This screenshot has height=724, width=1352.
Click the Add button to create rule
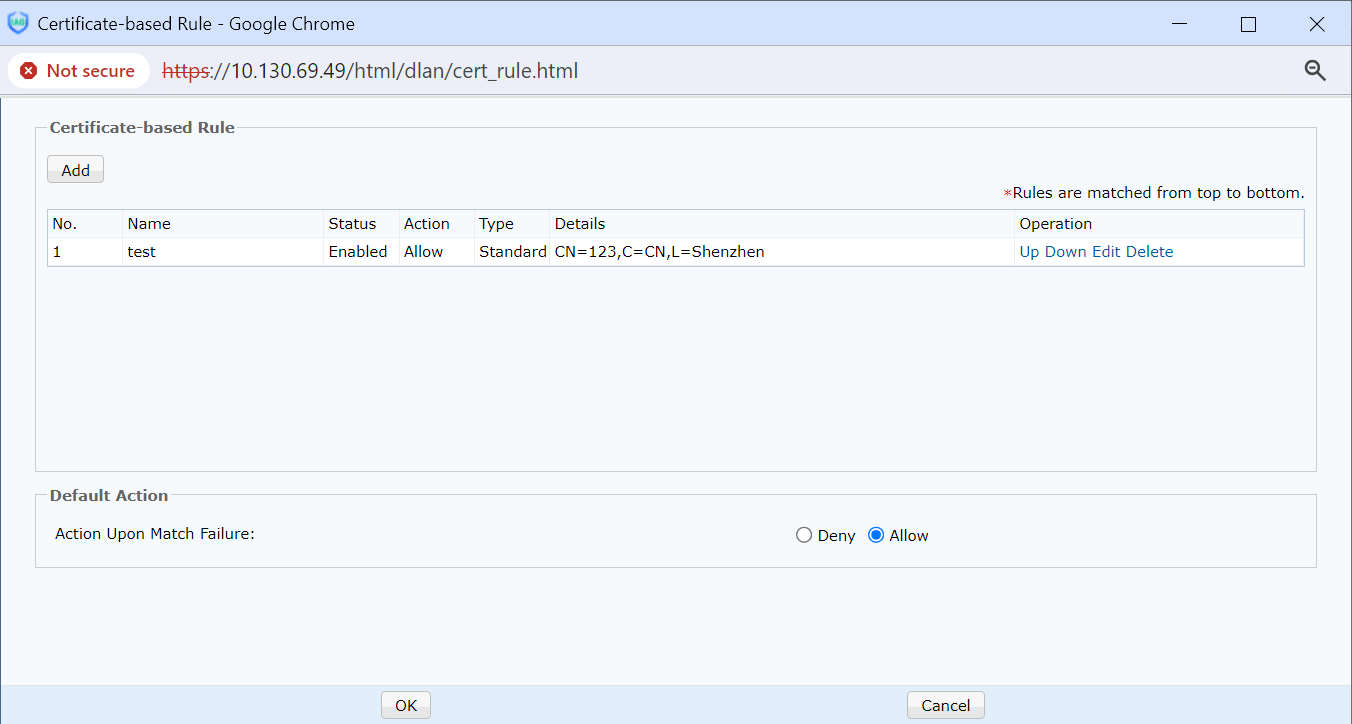[x=75, y=170]
